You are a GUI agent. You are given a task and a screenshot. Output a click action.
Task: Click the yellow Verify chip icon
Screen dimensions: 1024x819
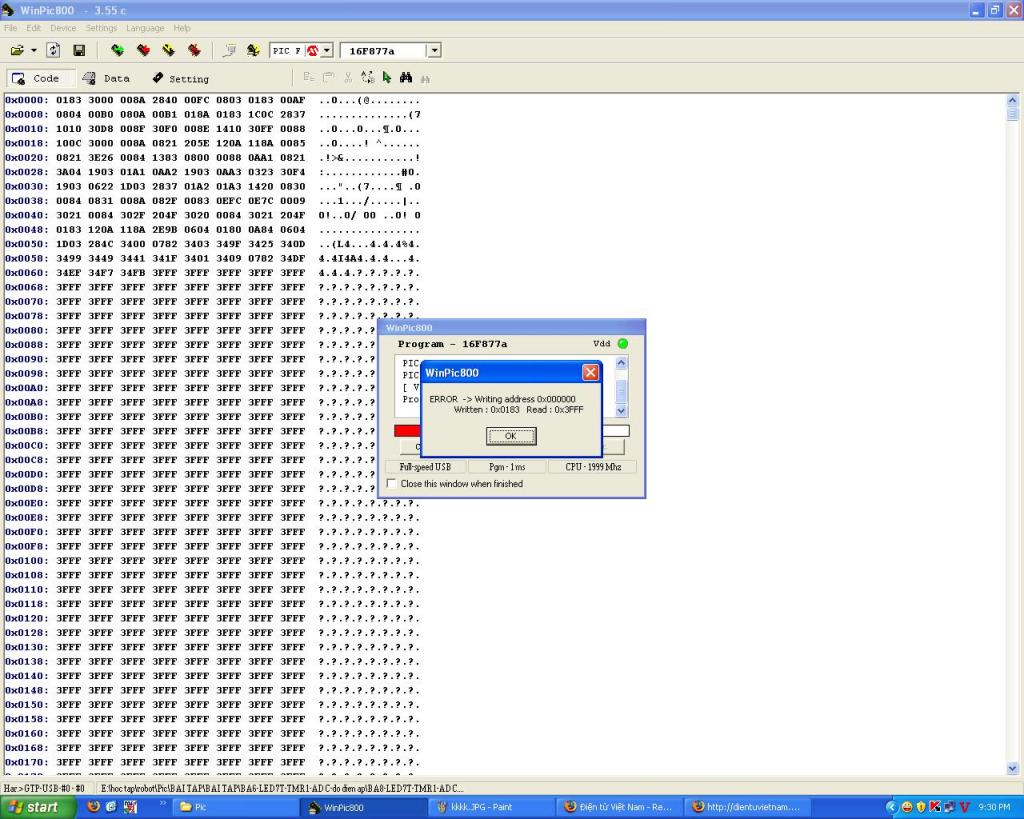tap(168, 50)
